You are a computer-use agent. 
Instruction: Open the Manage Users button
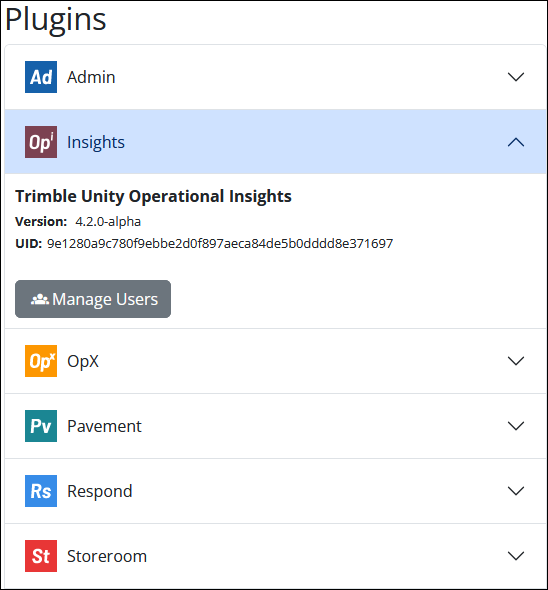coord(93,299)
